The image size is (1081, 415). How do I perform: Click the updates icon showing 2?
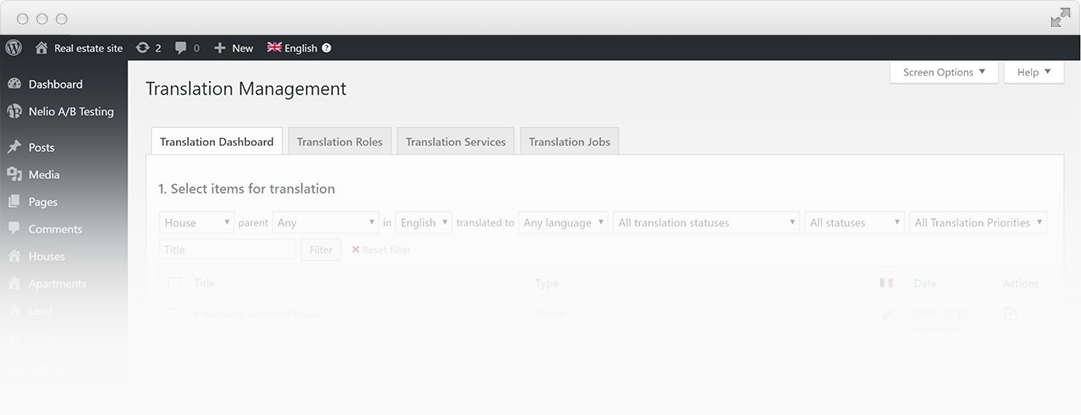click(143, 48)
